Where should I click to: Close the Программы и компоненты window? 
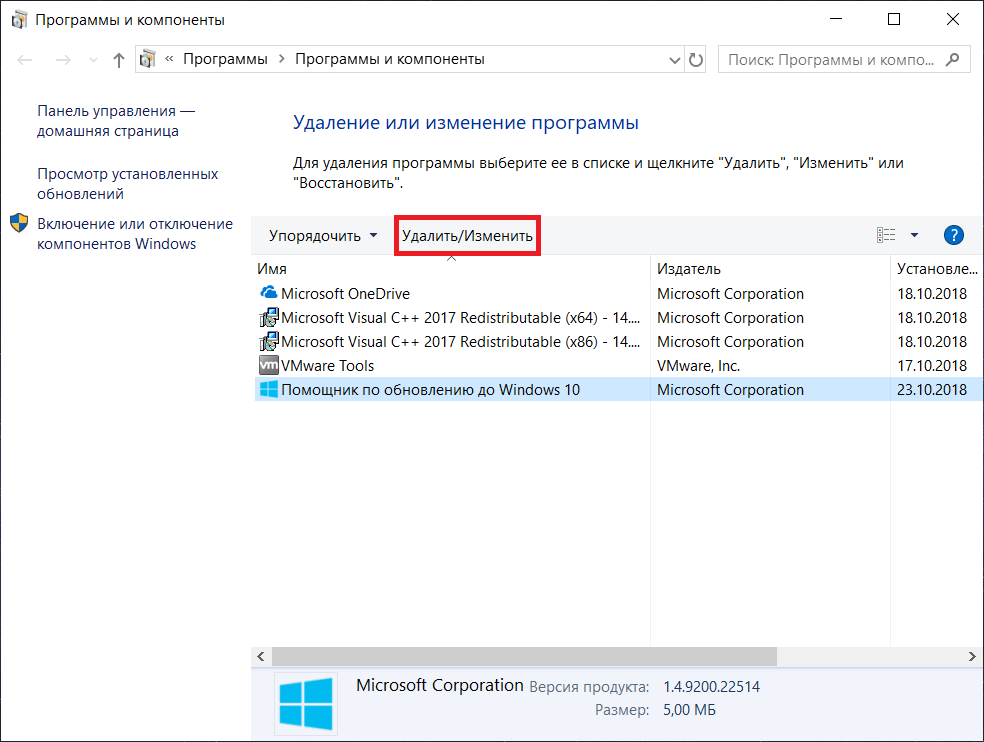[x=953, y=19]
